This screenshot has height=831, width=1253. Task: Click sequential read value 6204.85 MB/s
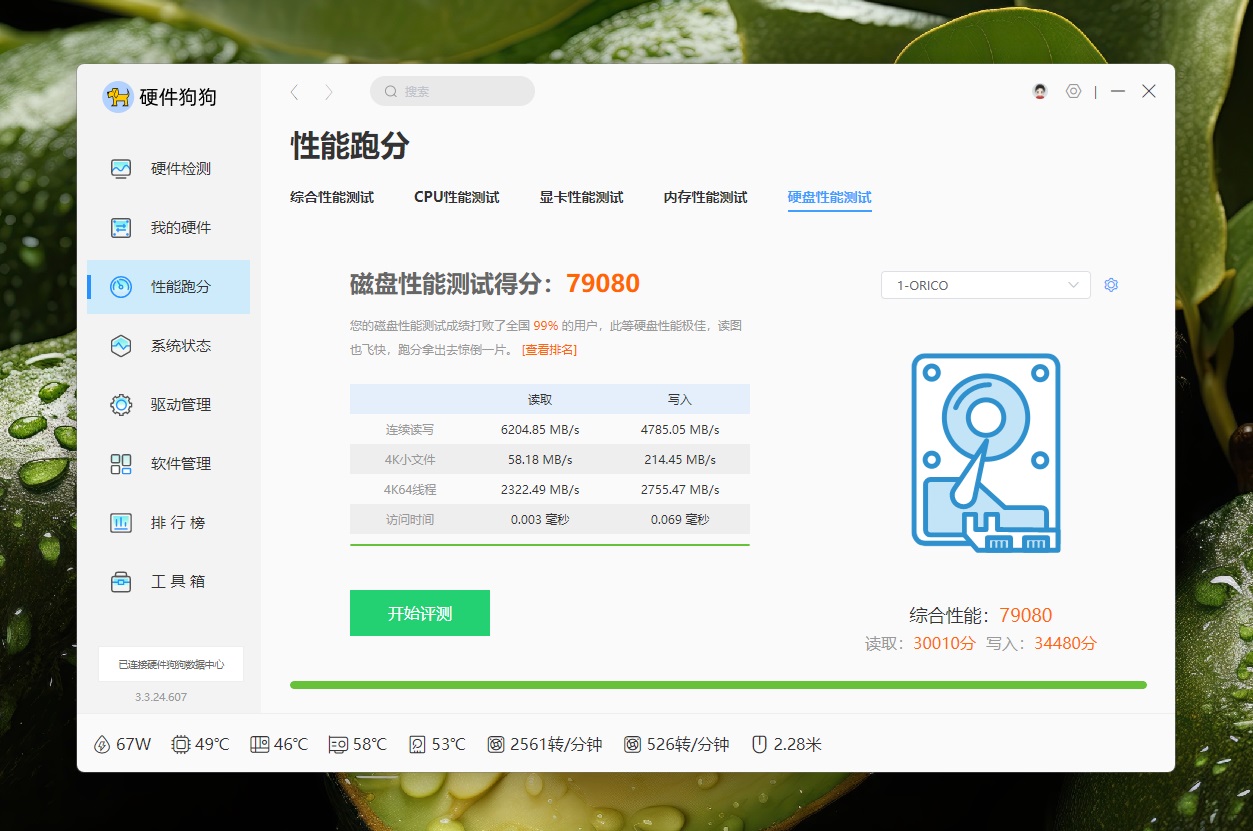pos(540,430)
